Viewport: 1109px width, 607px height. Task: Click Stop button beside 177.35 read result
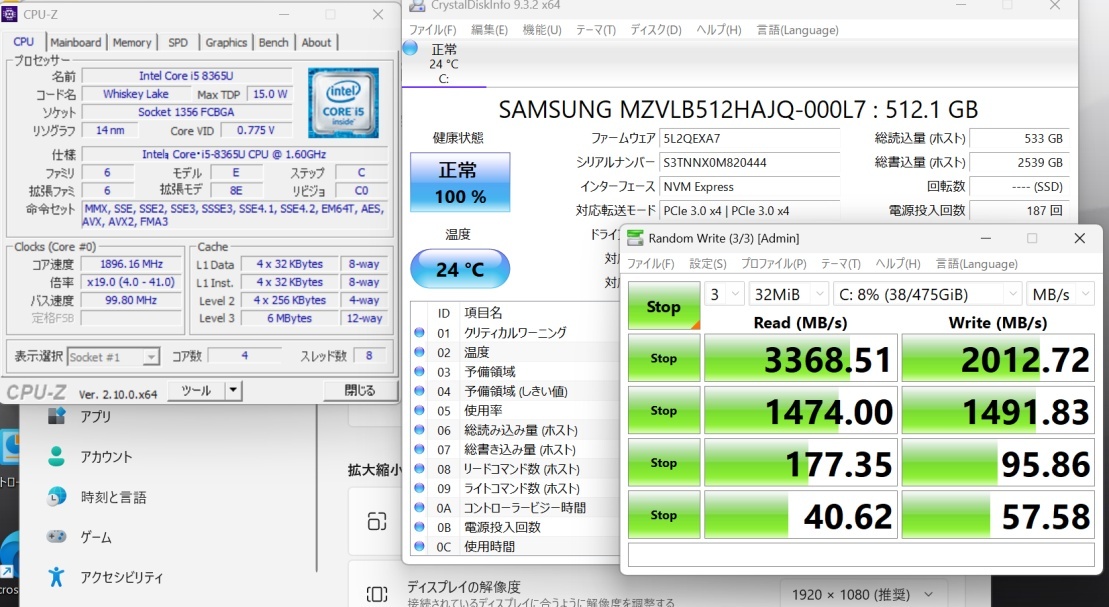pos(663,463)
